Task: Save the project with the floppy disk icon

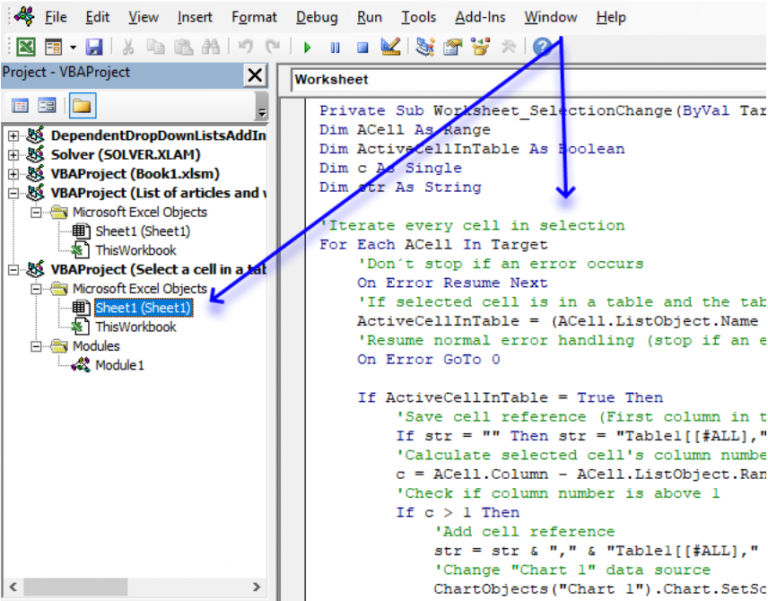Action: tap(94, 47)
